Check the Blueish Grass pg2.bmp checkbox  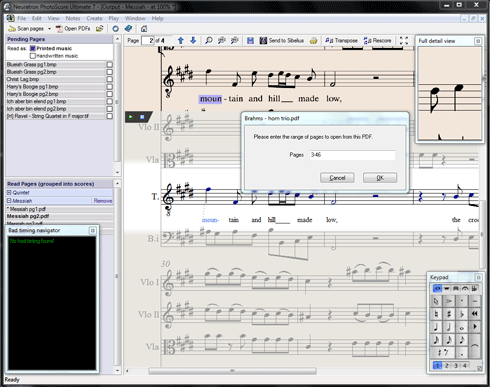tap(109, 72)
